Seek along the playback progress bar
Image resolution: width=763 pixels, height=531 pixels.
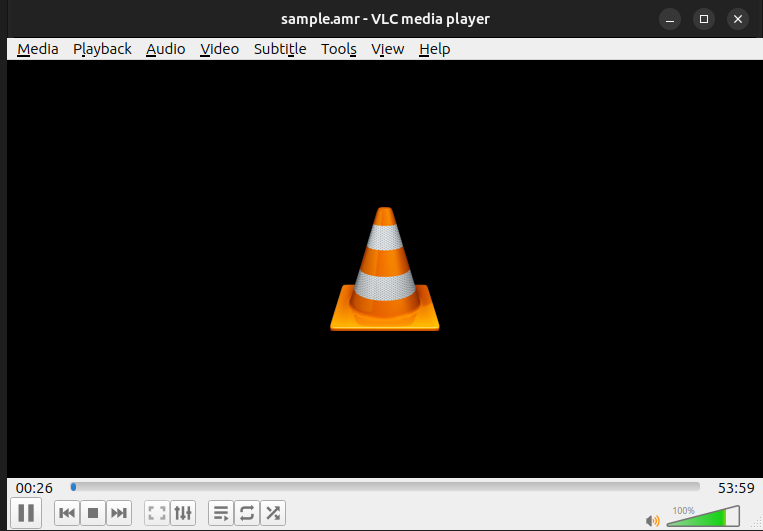pyautogui.click(x=385, y=487)
